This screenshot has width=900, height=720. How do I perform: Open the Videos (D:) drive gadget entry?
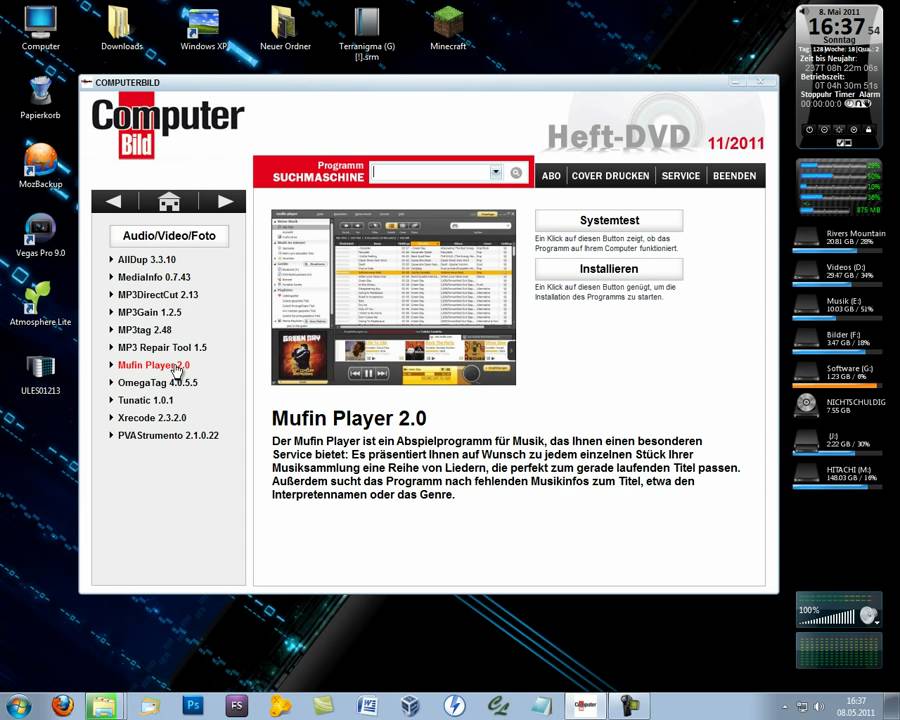coord(839,272)
